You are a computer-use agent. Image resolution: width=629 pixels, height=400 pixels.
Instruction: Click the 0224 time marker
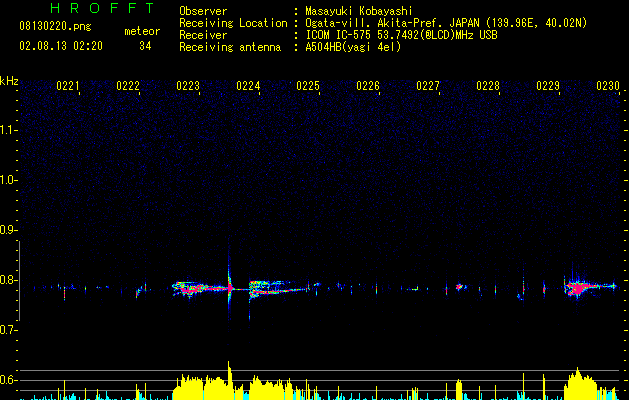click(248, 86)
